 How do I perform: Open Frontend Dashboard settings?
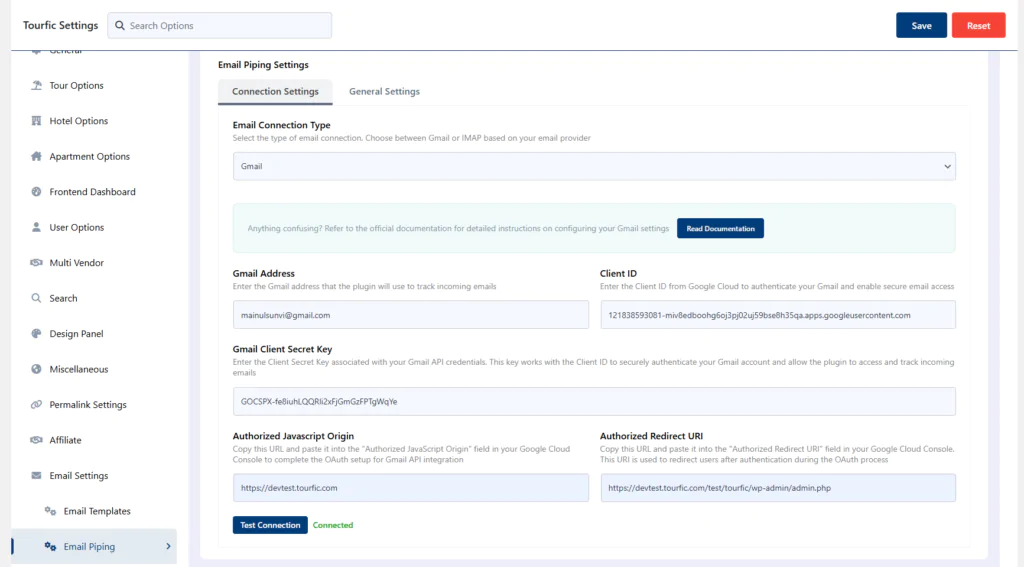tap(95, 191)
